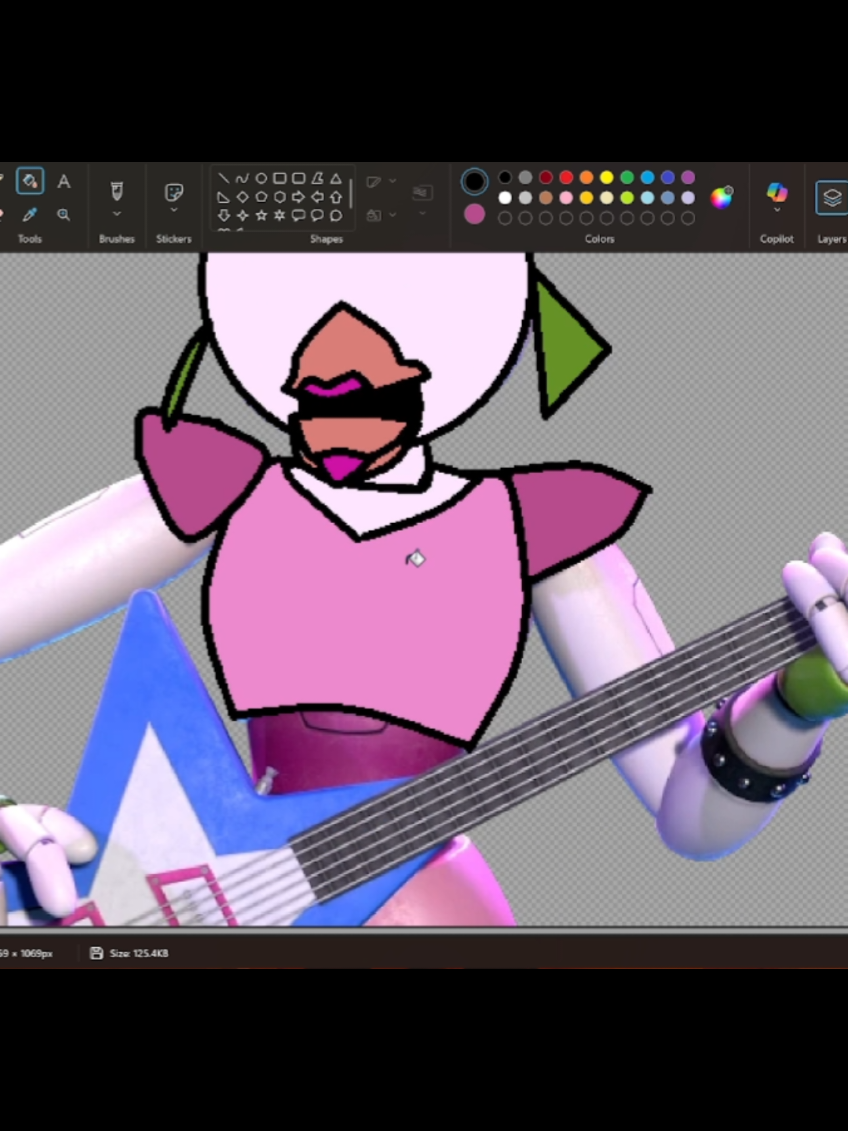Choose the Polygon shape
The image size is (848, 1131).
click(317, 178)
